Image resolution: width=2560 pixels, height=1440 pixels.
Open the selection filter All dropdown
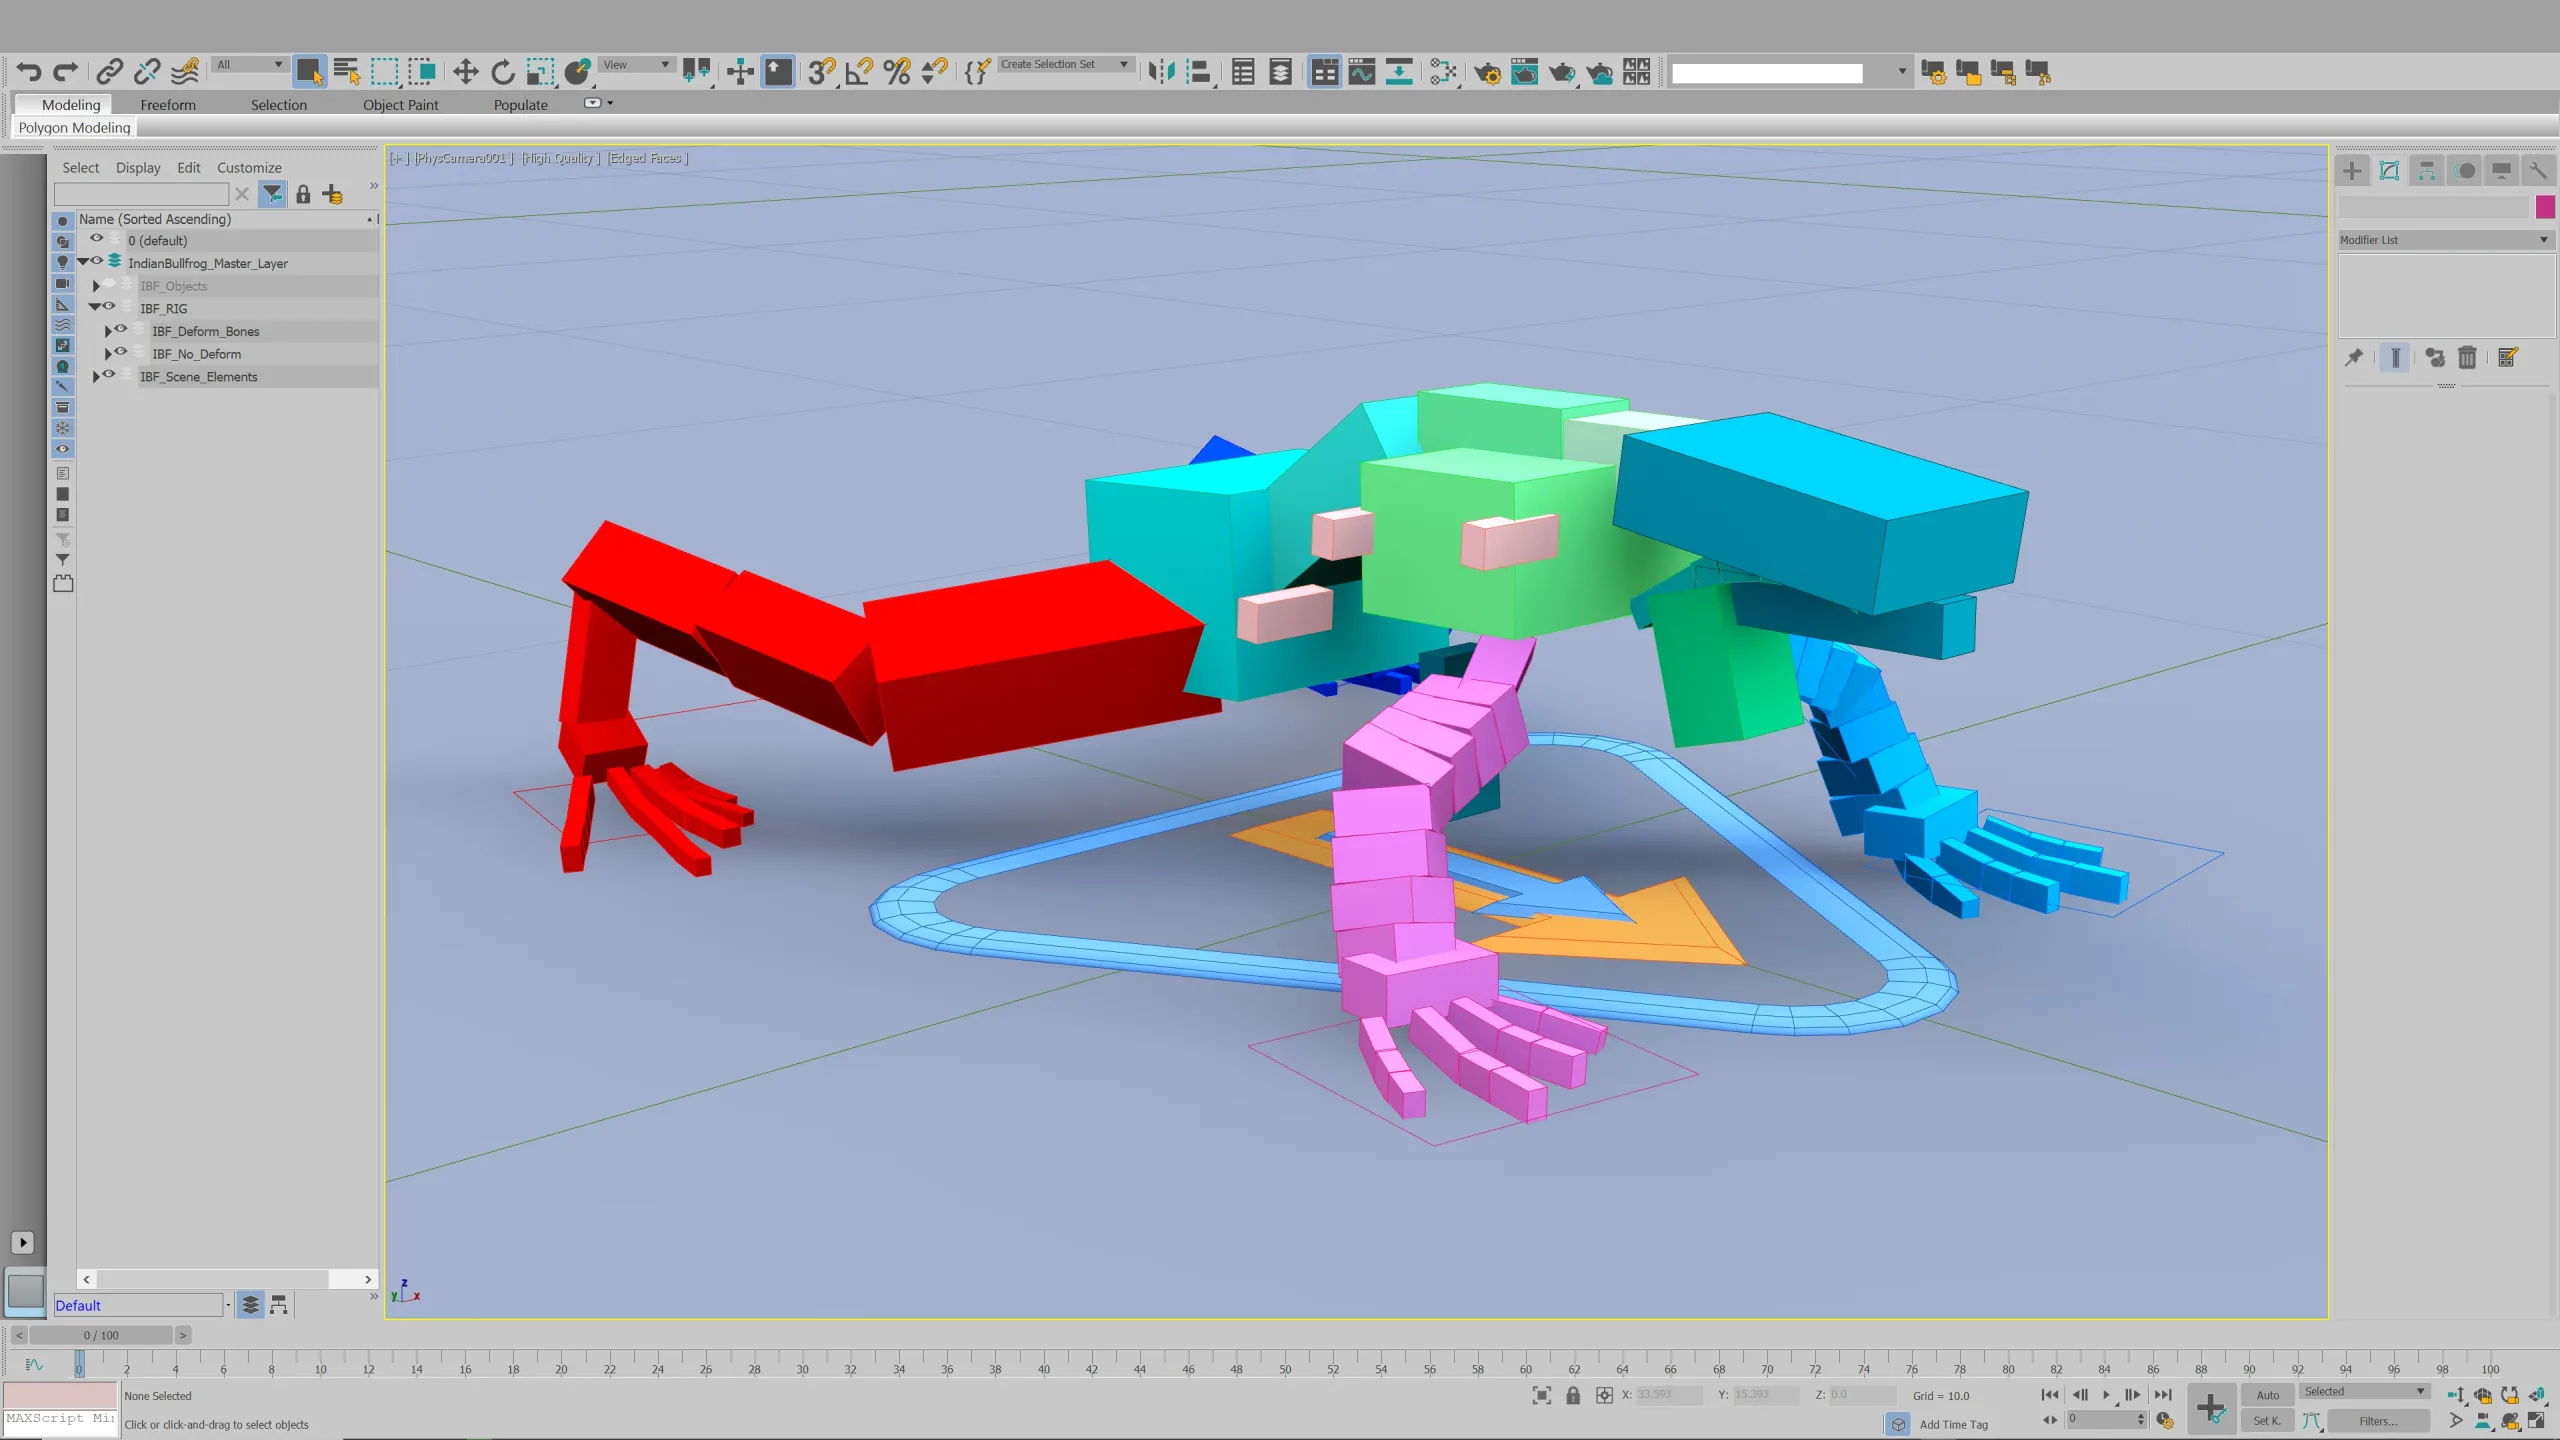point(250,65)
